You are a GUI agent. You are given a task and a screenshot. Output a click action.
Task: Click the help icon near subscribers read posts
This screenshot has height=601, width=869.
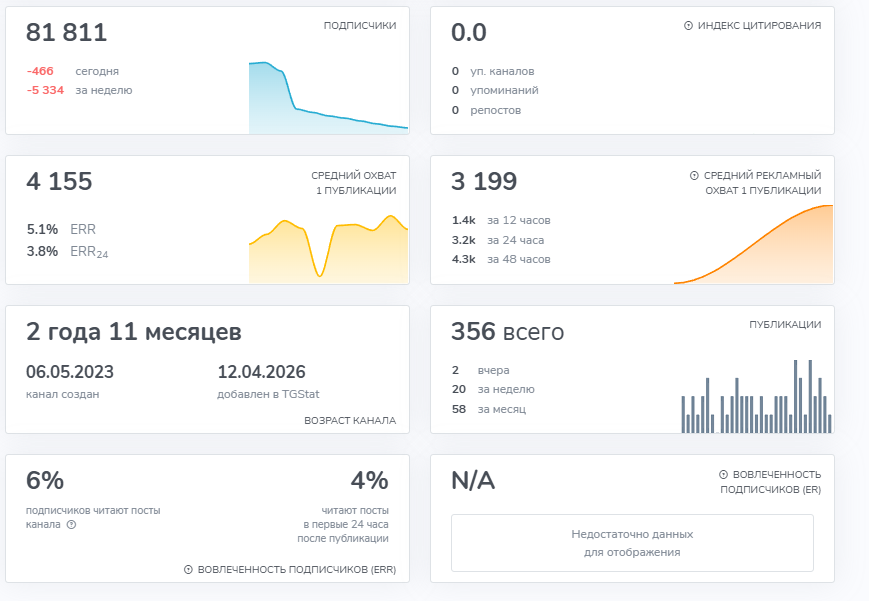(70, 522)
